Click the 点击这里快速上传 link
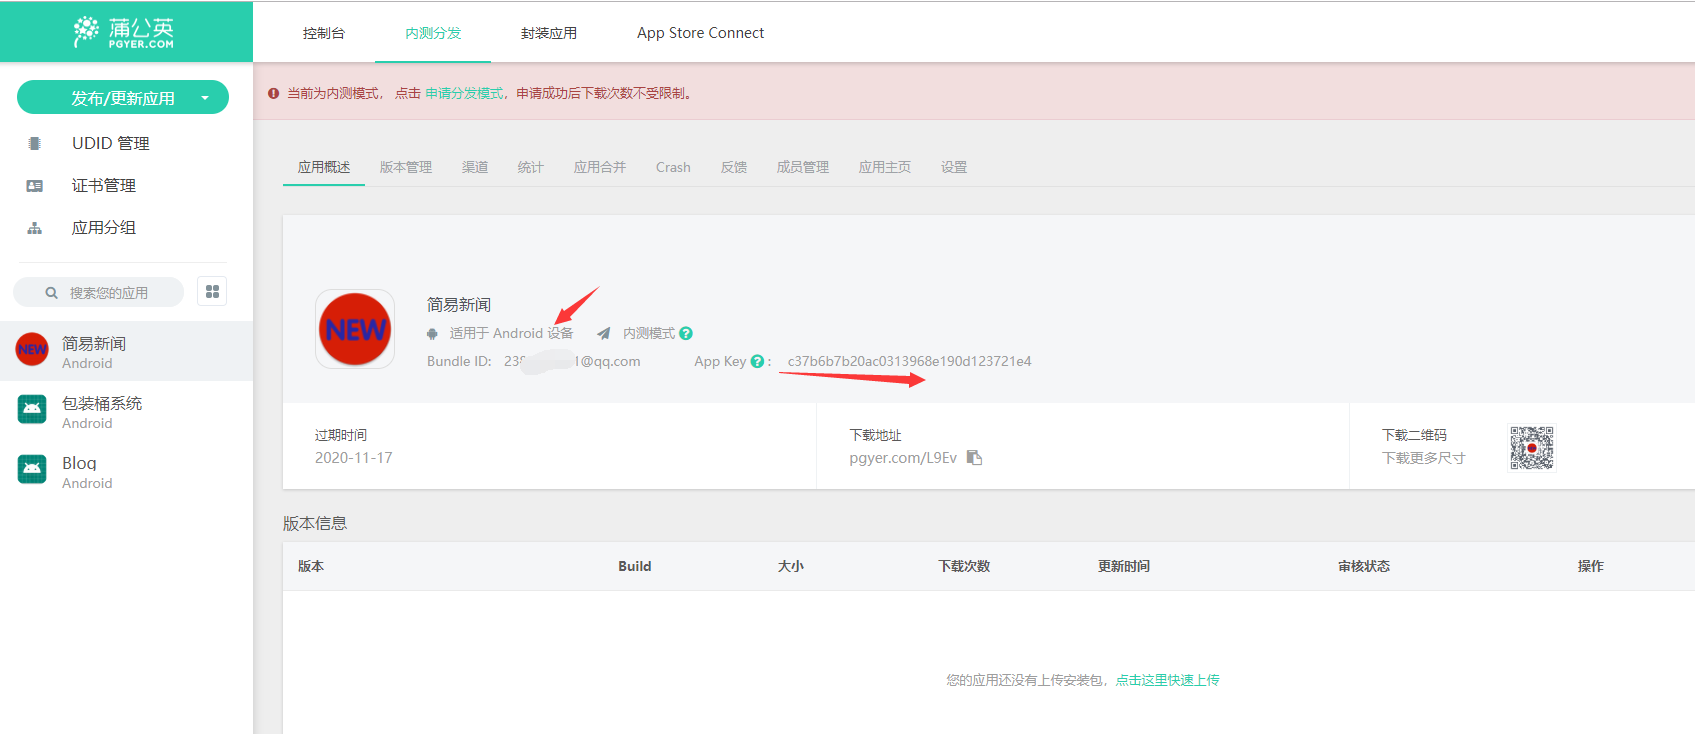This screenshot has width=1695, height=734. pos(1167,680)
